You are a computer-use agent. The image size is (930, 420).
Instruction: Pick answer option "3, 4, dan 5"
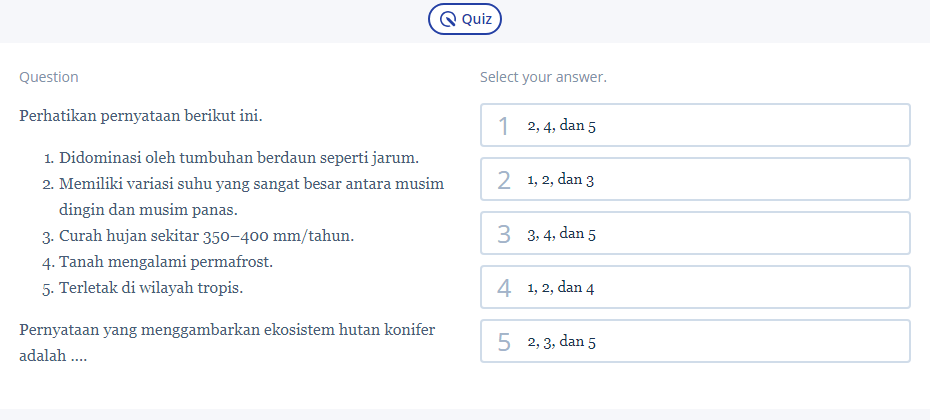tap(695, 233)
